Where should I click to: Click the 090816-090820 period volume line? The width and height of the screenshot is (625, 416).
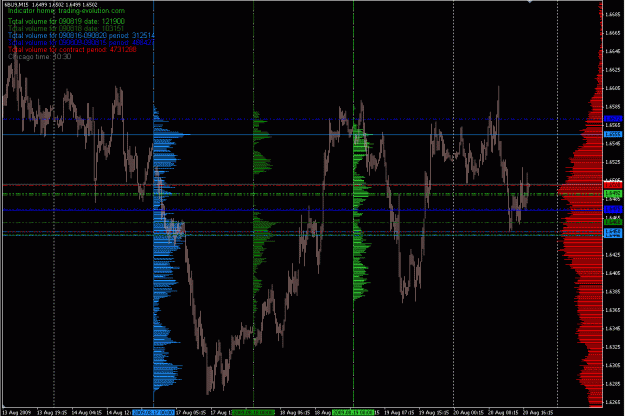click(x=81, y=35)
